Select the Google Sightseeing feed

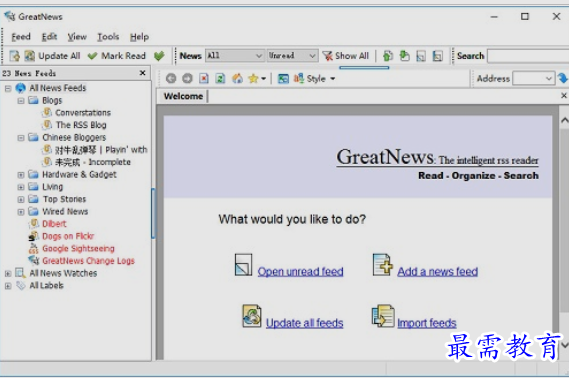point(78,248)
